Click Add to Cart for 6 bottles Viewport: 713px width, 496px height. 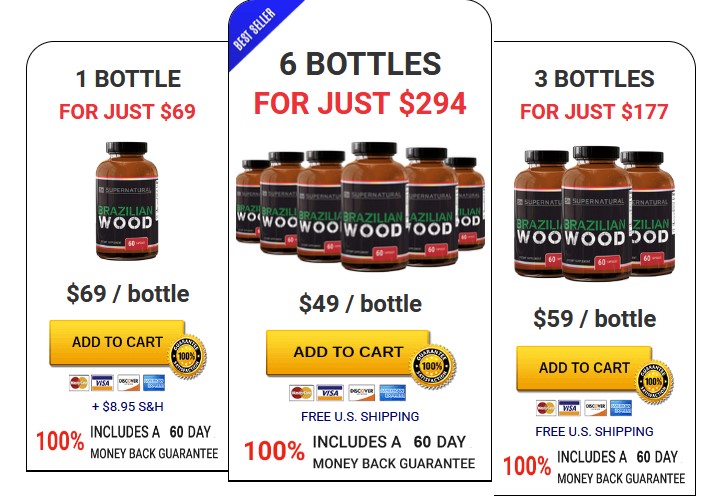(348, 352)
